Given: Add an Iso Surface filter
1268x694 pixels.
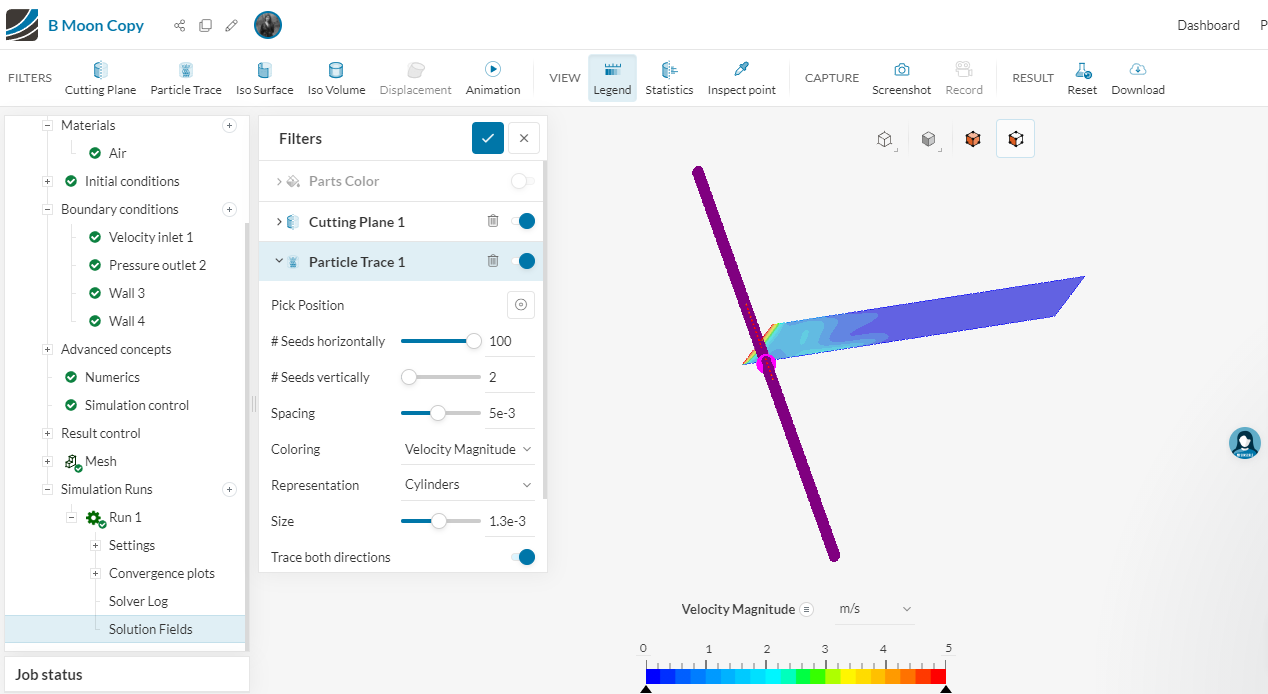Looking at the screenshot, I should [x=264, y=78].
